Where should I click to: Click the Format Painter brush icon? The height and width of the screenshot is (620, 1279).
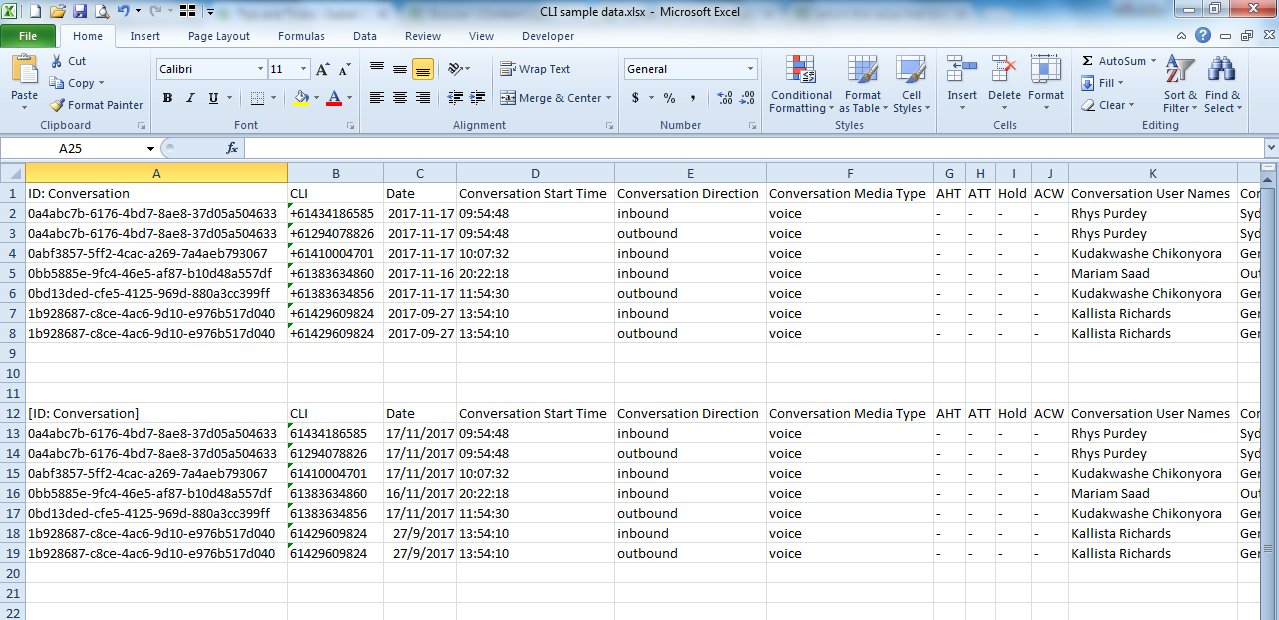(x=58, y=105)
